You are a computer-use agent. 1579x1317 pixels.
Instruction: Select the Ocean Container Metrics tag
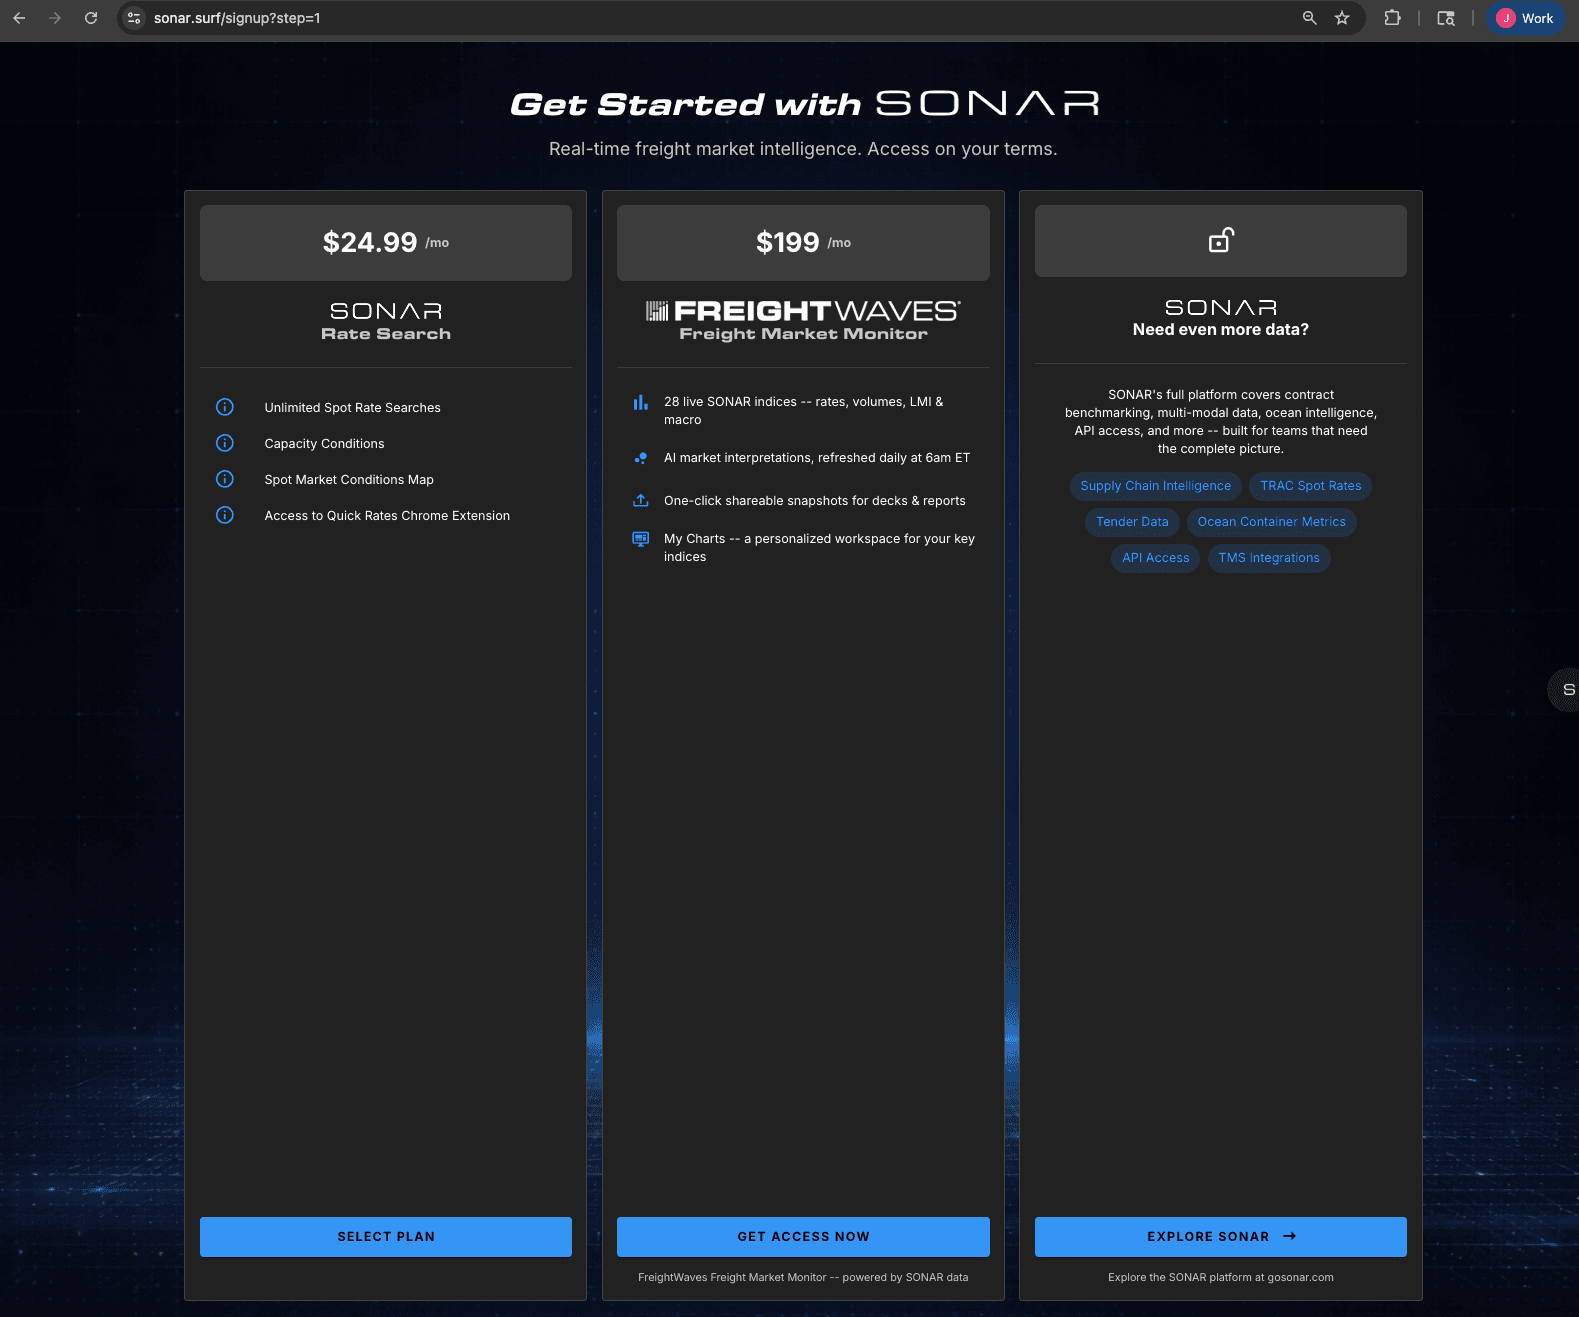[x=1272, y=522]
